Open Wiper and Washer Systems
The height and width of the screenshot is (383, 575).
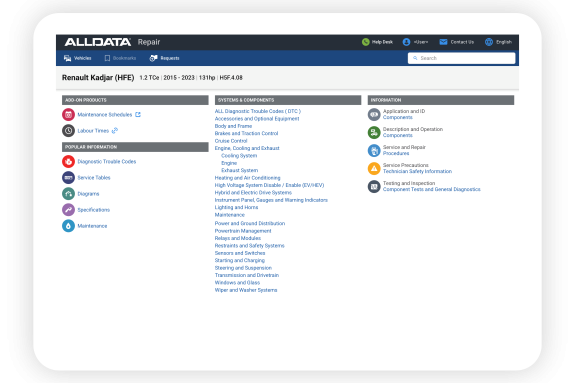(246, 290)
